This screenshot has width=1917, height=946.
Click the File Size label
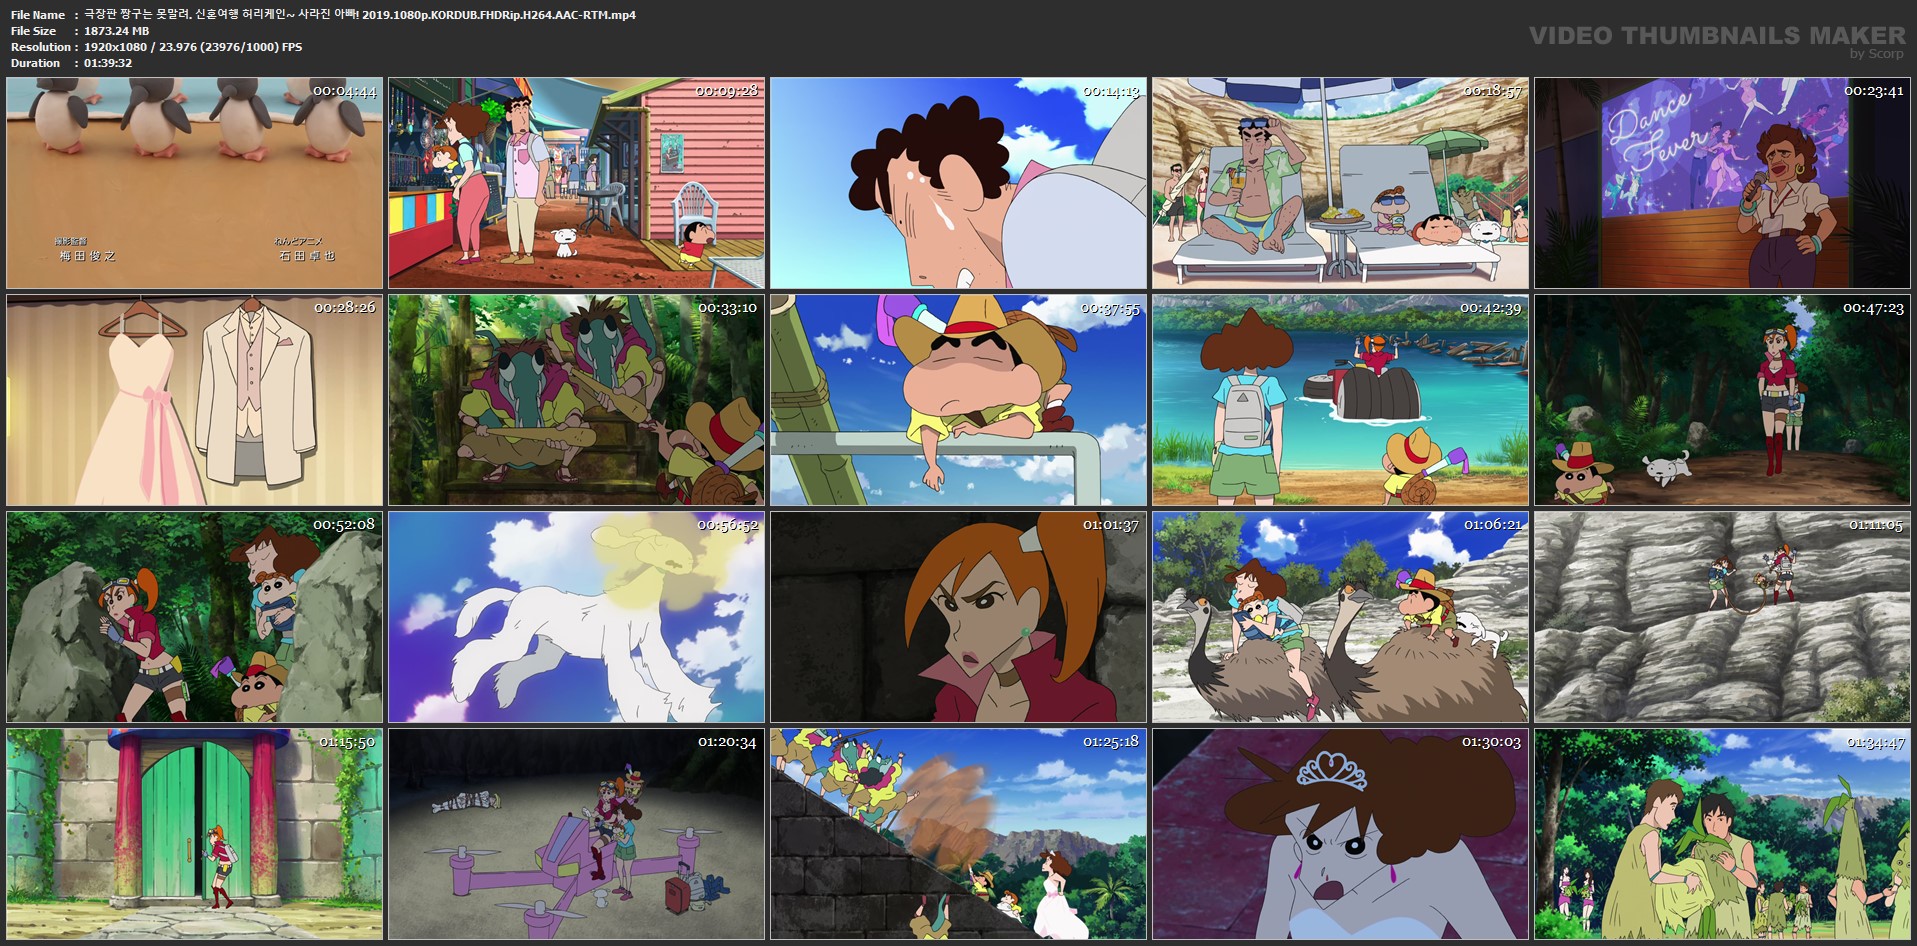pos(33,31)
